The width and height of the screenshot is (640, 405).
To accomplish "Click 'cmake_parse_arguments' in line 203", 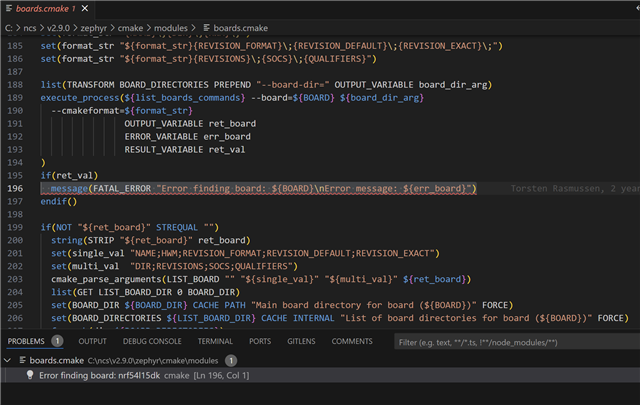I will point(106,279).
